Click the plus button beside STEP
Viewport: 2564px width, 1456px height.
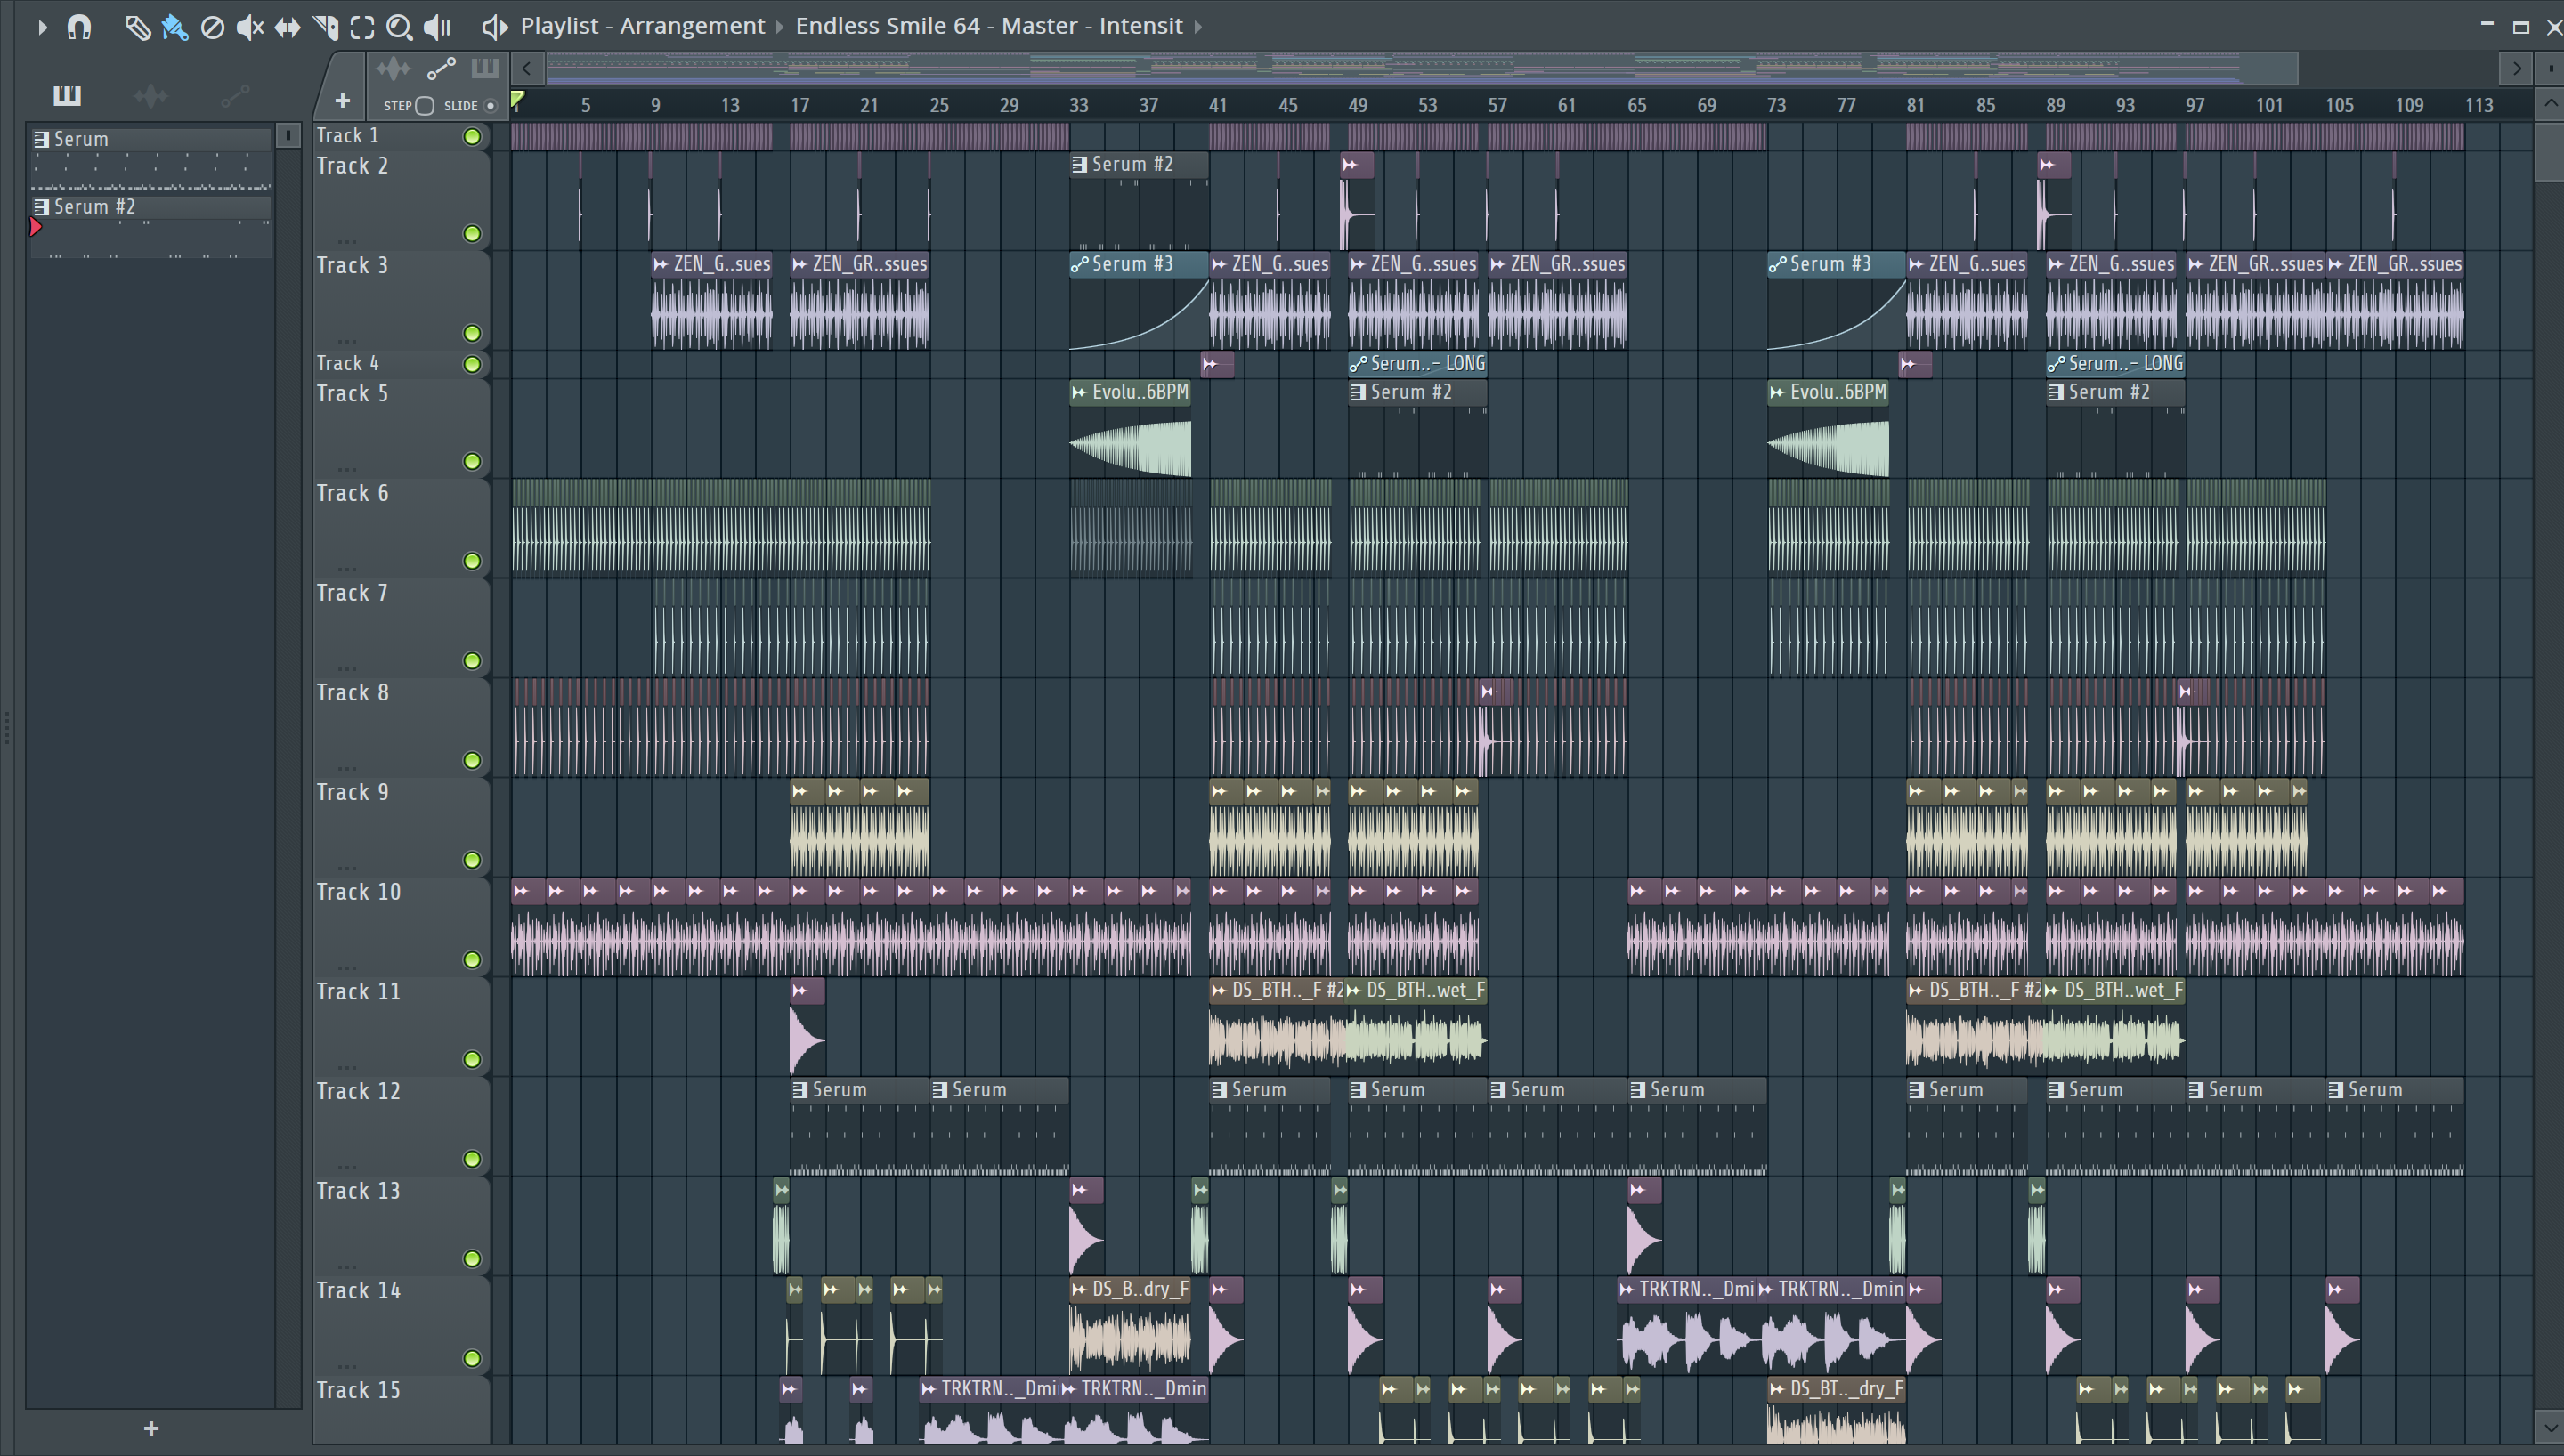click(342, 101)
